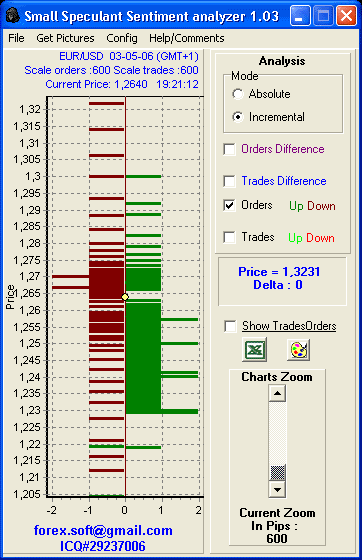Minimize the Sentiment analyzer window

point(300,16)
